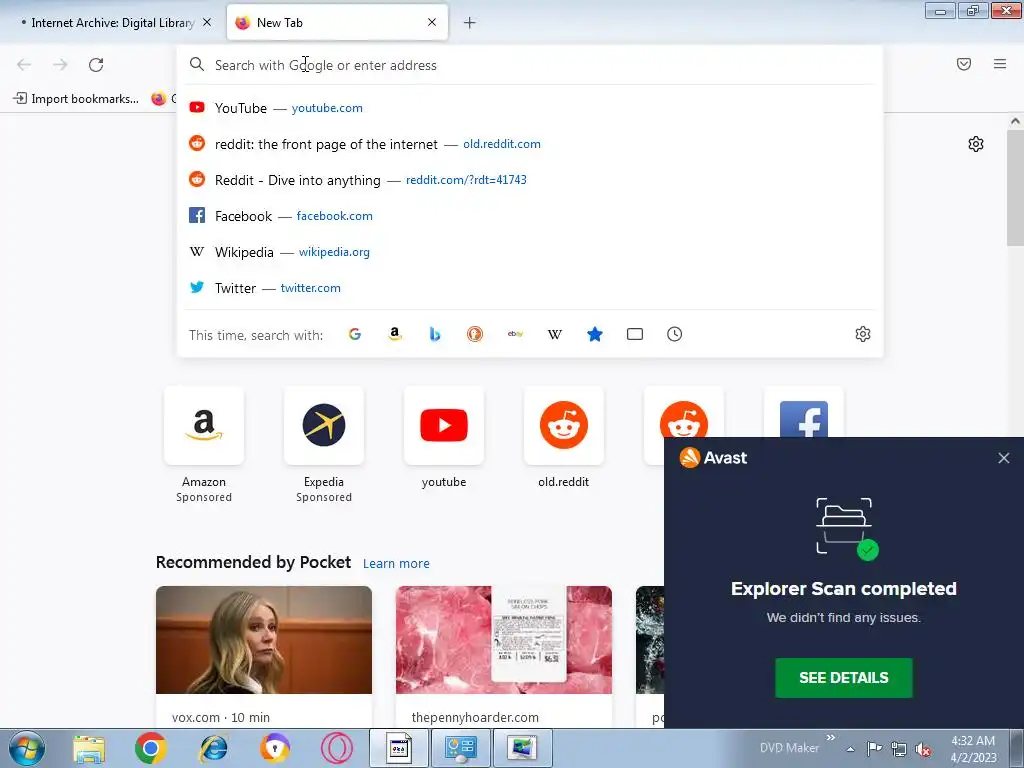The width and height of the screenshot is (1024, 768).
Task: Open the Save to Pocket icon
Action: click(x=964, y=64)
